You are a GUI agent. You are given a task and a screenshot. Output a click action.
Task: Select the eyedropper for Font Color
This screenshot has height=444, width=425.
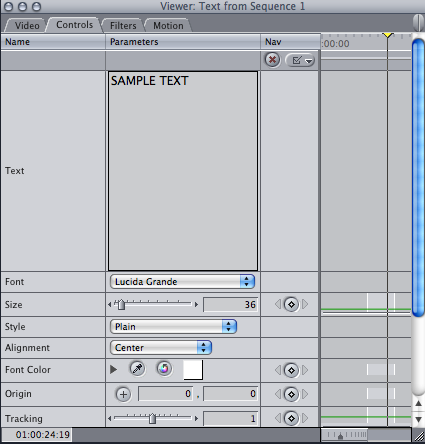coord(137,369)
